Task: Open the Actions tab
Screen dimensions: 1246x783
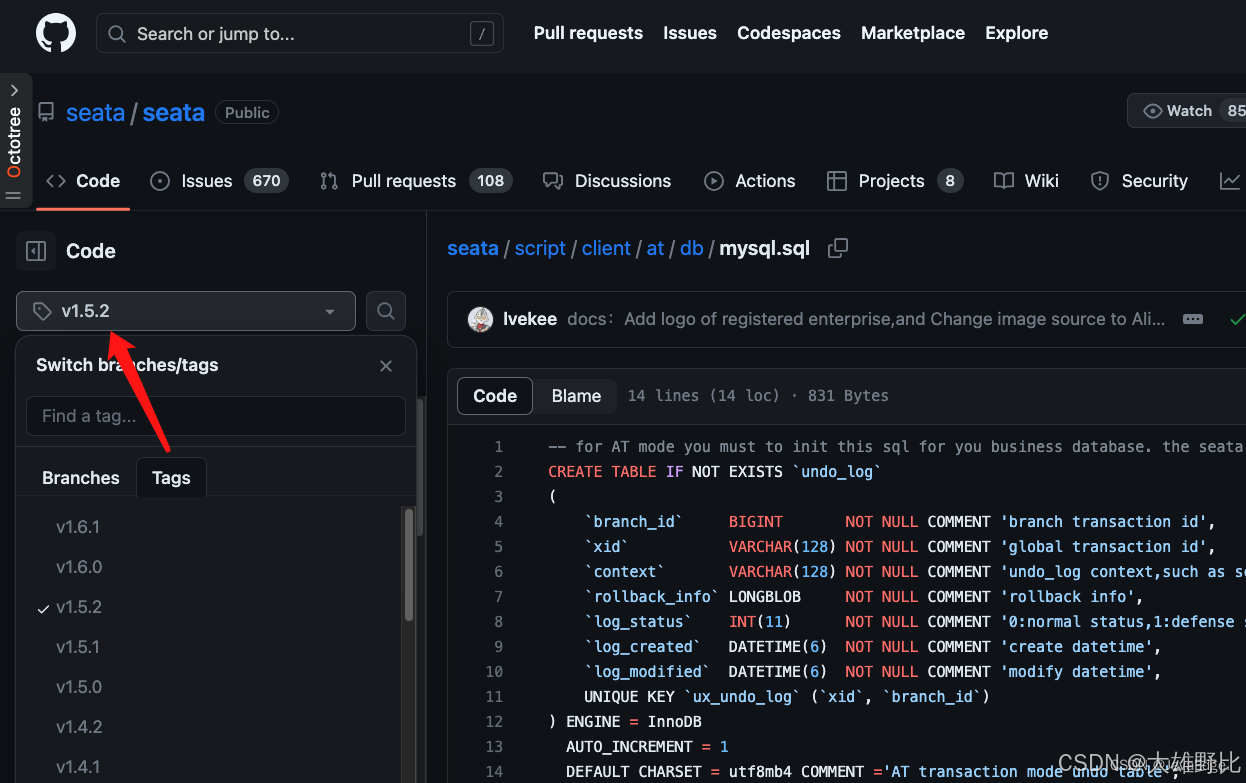Action: [x=750, y=181]
